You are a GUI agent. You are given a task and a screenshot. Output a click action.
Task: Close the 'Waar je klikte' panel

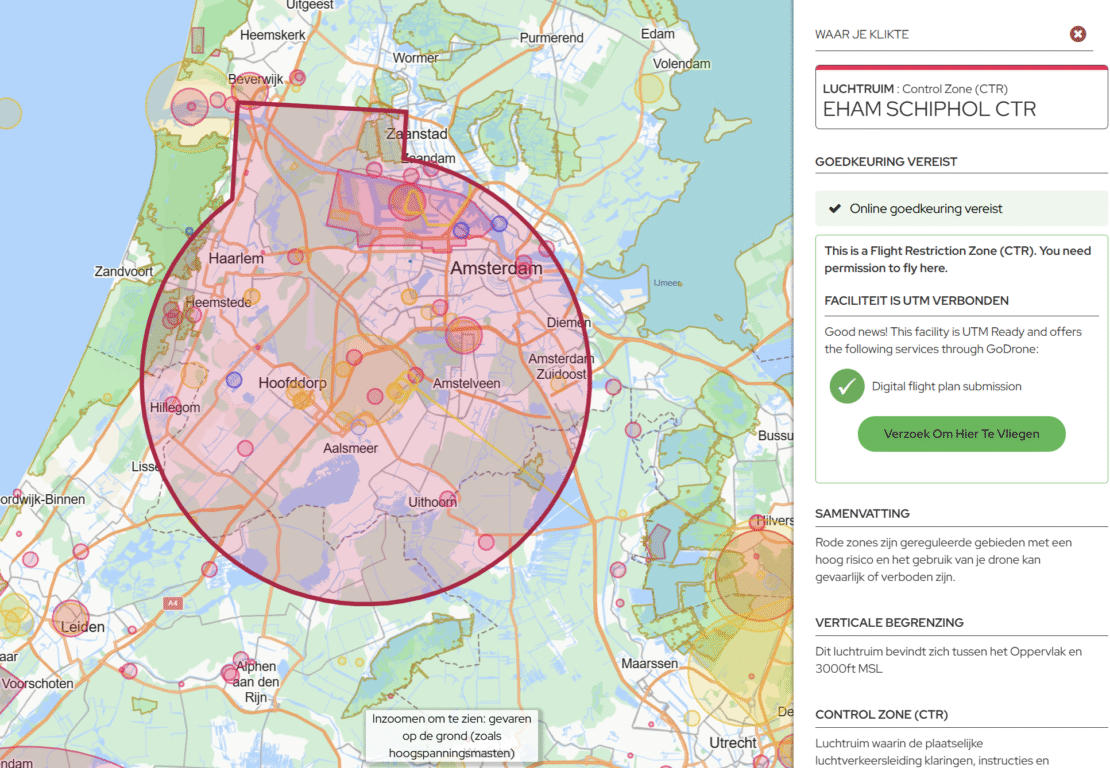pyautogui.click(x=1078, y=34)
